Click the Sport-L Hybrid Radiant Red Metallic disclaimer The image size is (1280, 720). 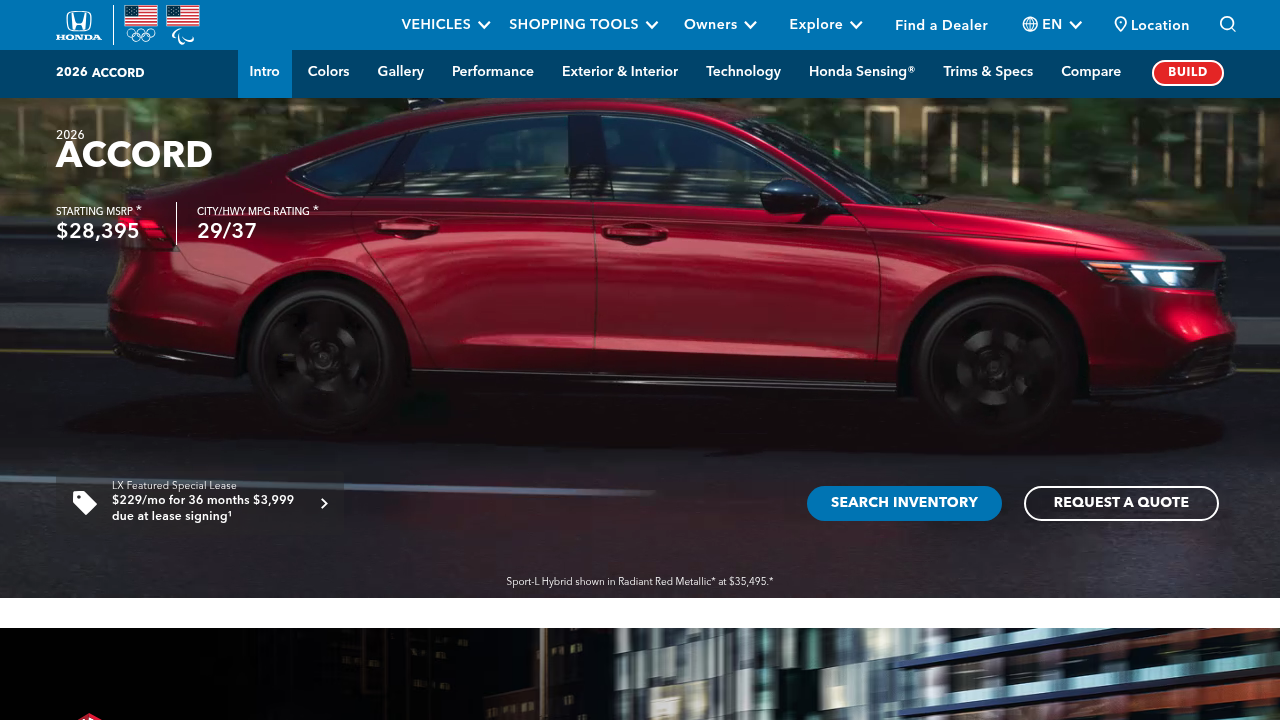point(640,581)
